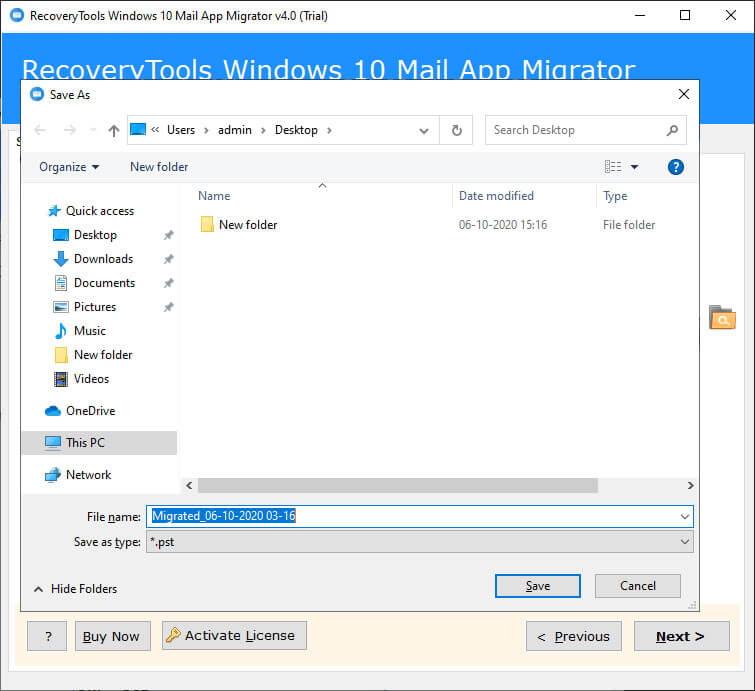This screenshot has width=755, height=691.
Task: Click the horizontal scrollbar left arrow
Action: pyautogui.click(x=189, y=485)
